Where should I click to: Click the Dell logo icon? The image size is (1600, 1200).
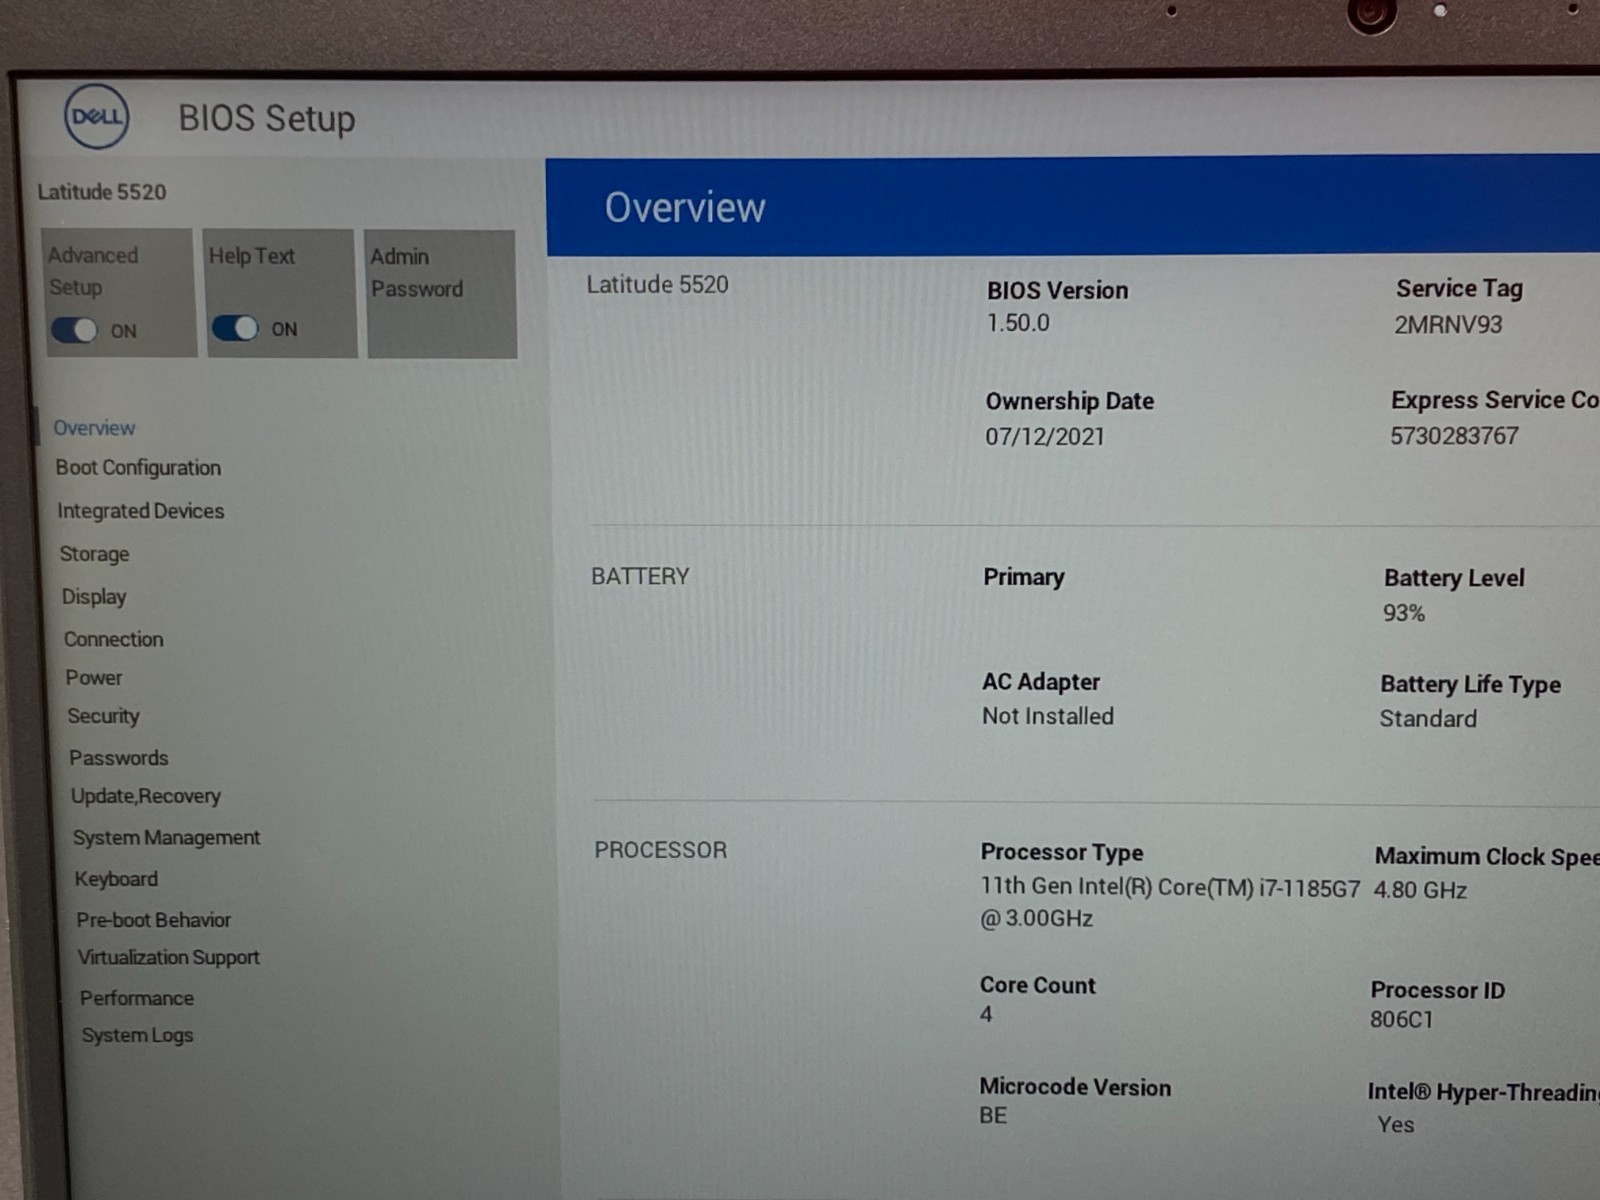point(97,117)
